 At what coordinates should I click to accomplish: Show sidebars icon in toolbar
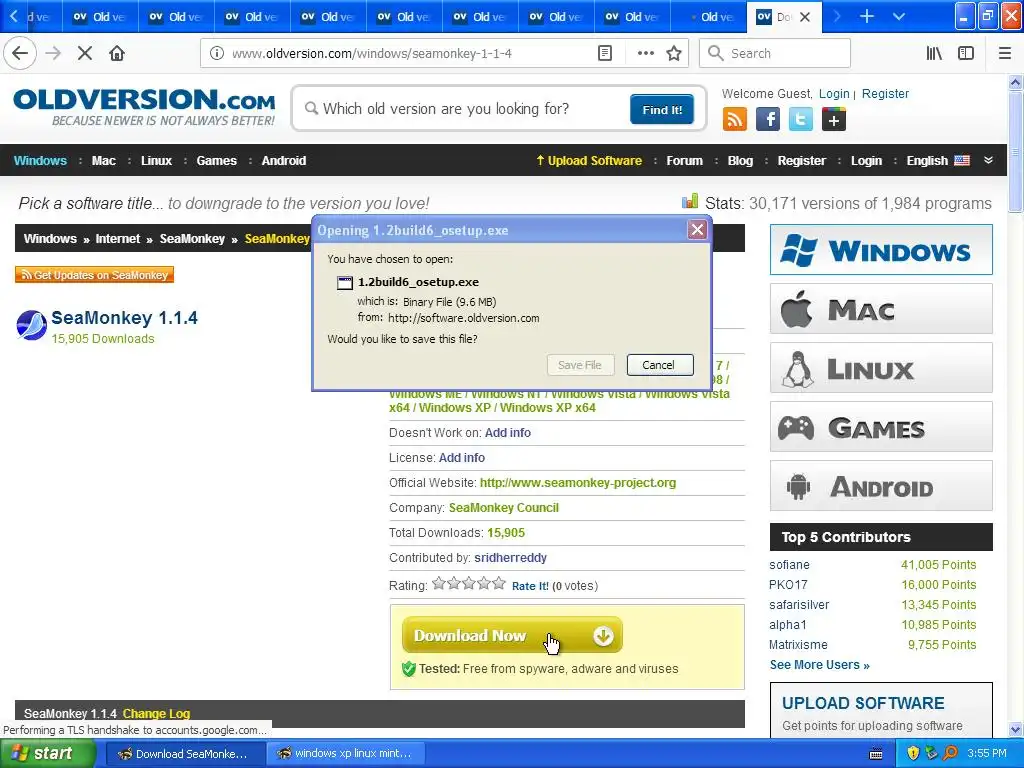tap(966, 53)
